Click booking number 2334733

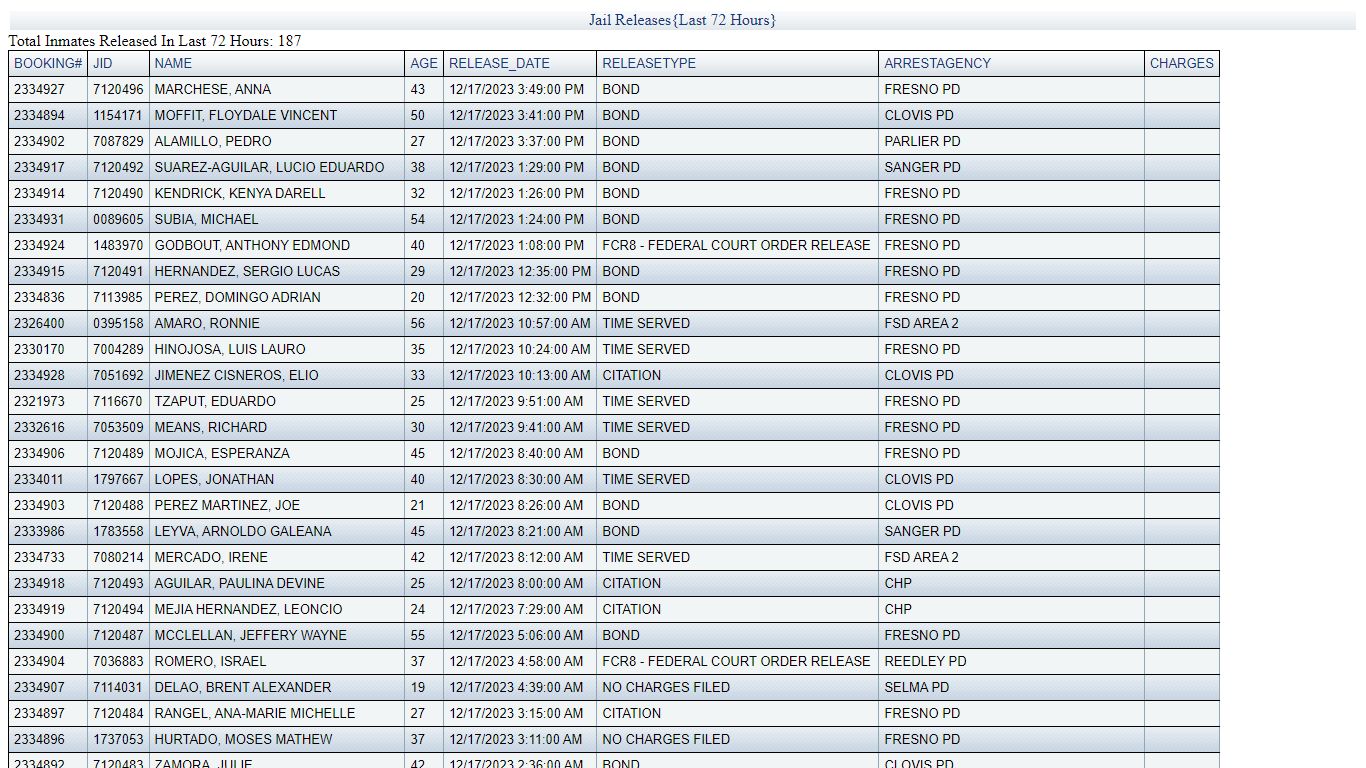(x=39, y=557)
